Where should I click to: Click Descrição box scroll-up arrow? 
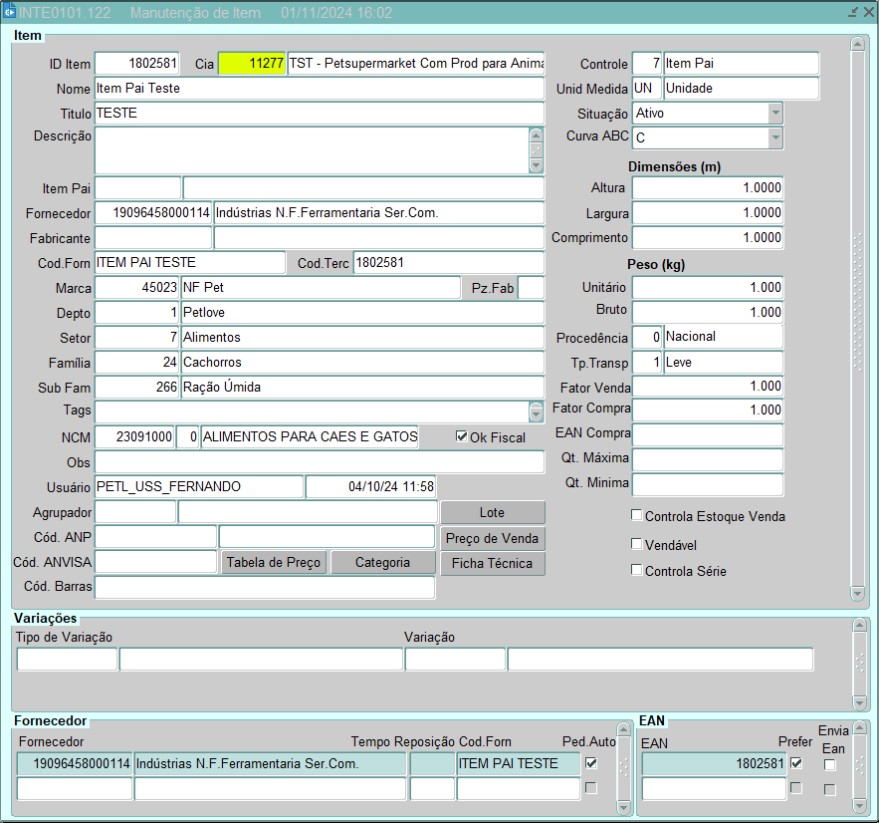(x=536, y=136)
